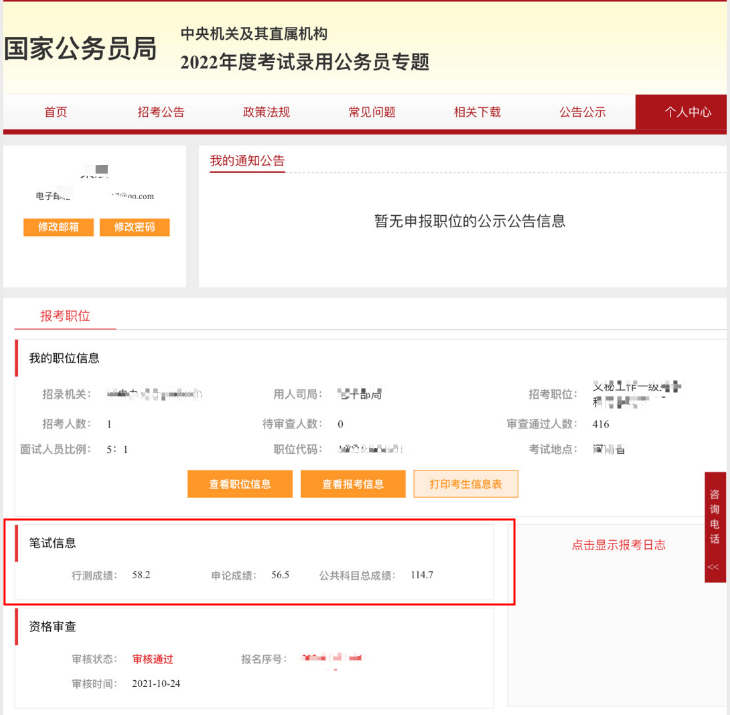Click the 招考人数 value 1
This screenshot has height=715, width=730.
point(109,424)
